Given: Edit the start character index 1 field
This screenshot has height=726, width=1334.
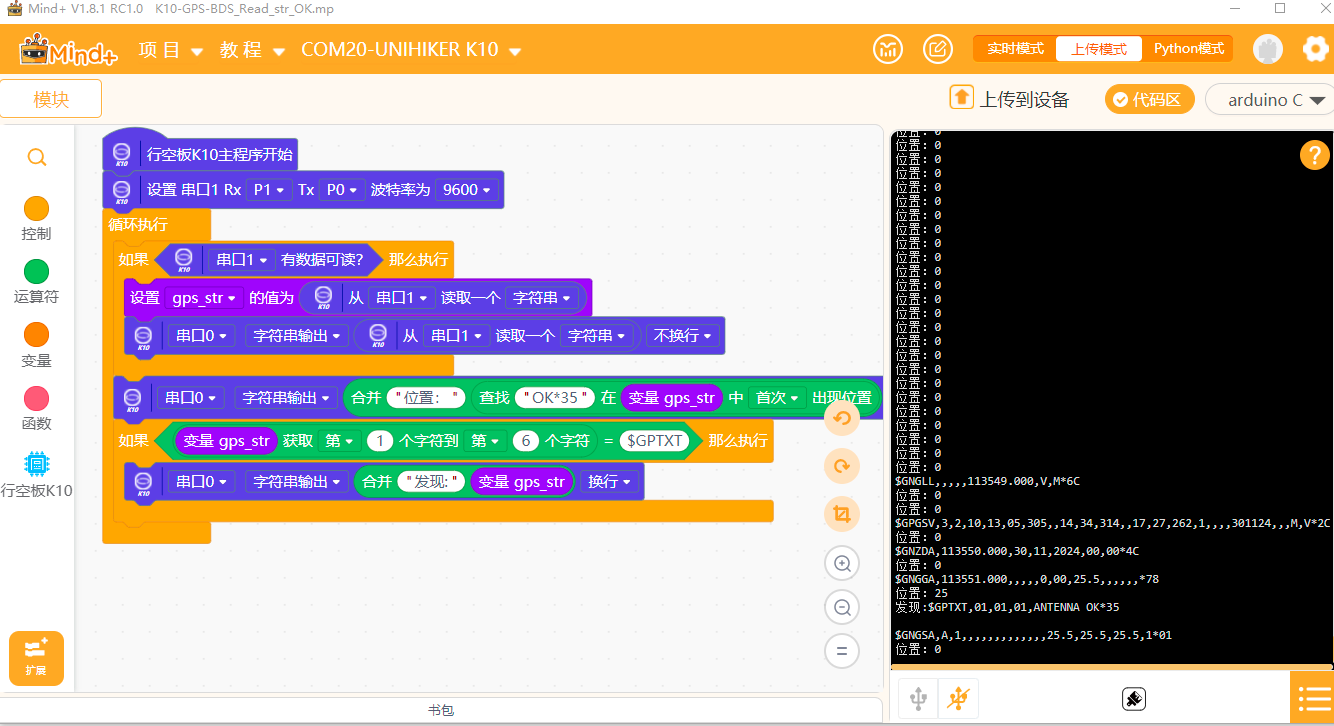Looking at the screenshot, I should tap(379, 440).
